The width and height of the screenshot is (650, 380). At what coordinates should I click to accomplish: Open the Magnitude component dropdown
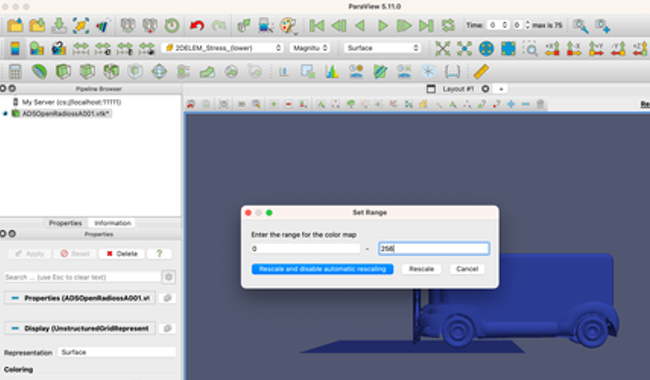pyautogui.click(x=310, y=48)
